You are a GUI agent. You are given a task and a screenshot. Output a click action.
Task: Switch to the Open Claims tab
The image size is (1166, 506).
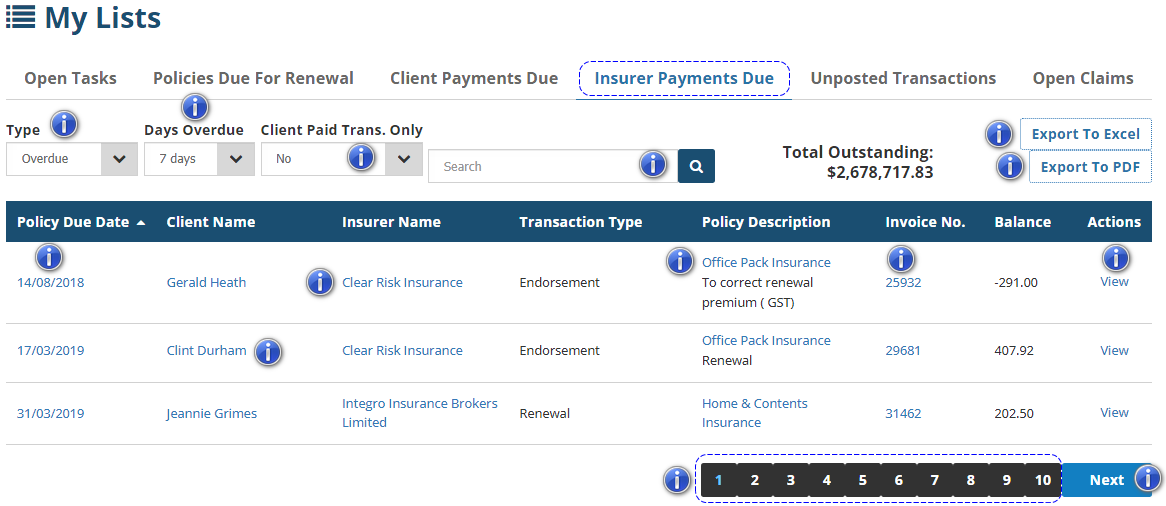[x=1083, y=78]
